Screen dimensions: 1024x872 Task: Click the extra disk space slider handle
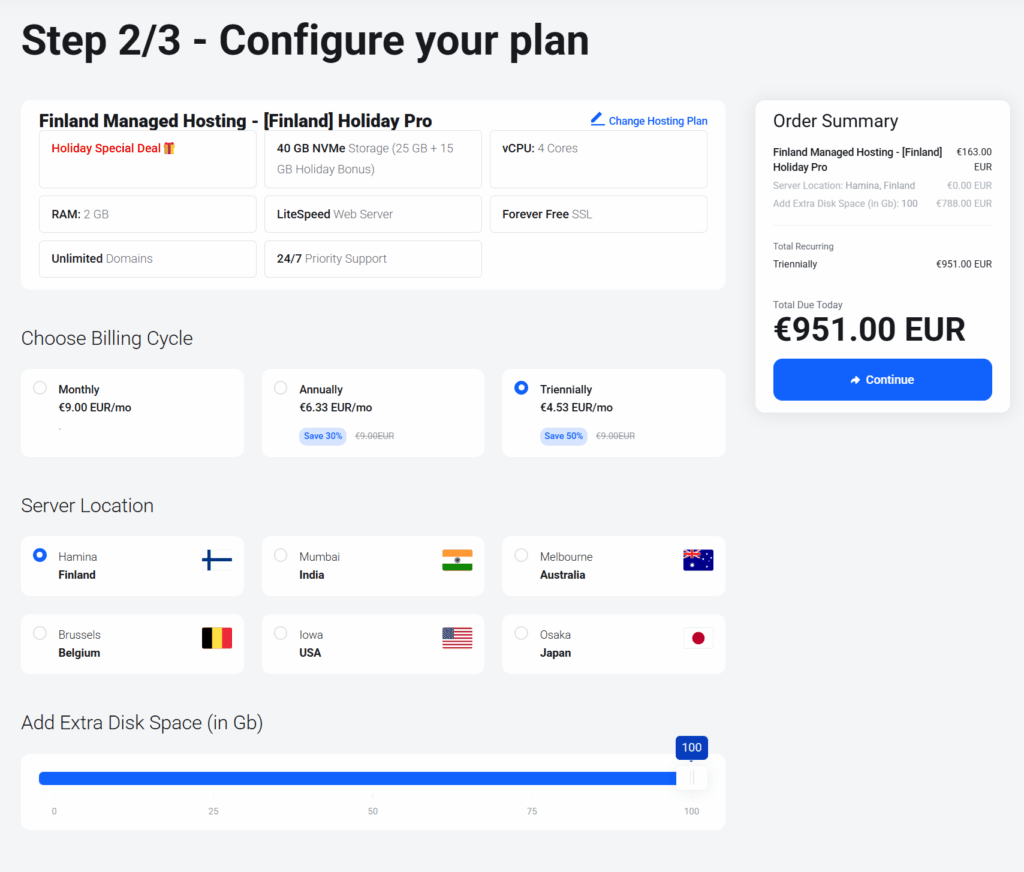tap(691, 777)
